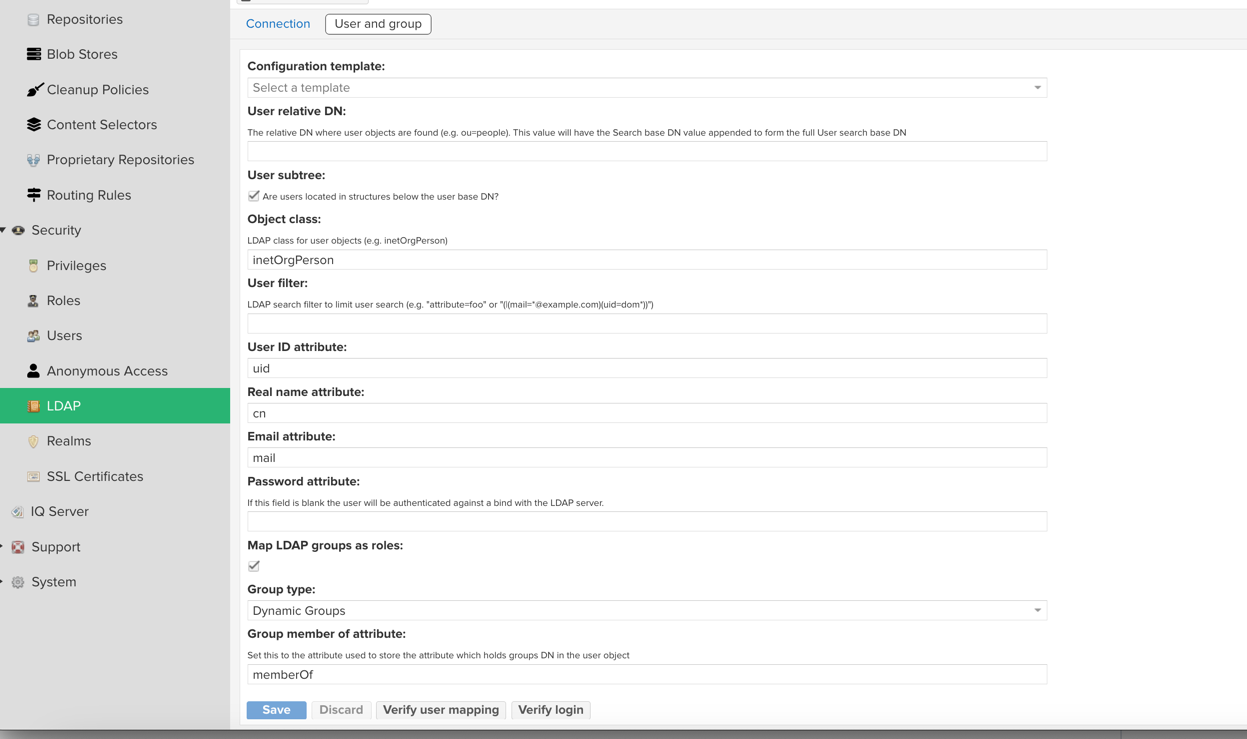Click the Repositories database icon
Viewport: 1247px width, 739px height.
pyautogui.click(x=33, y=19)
